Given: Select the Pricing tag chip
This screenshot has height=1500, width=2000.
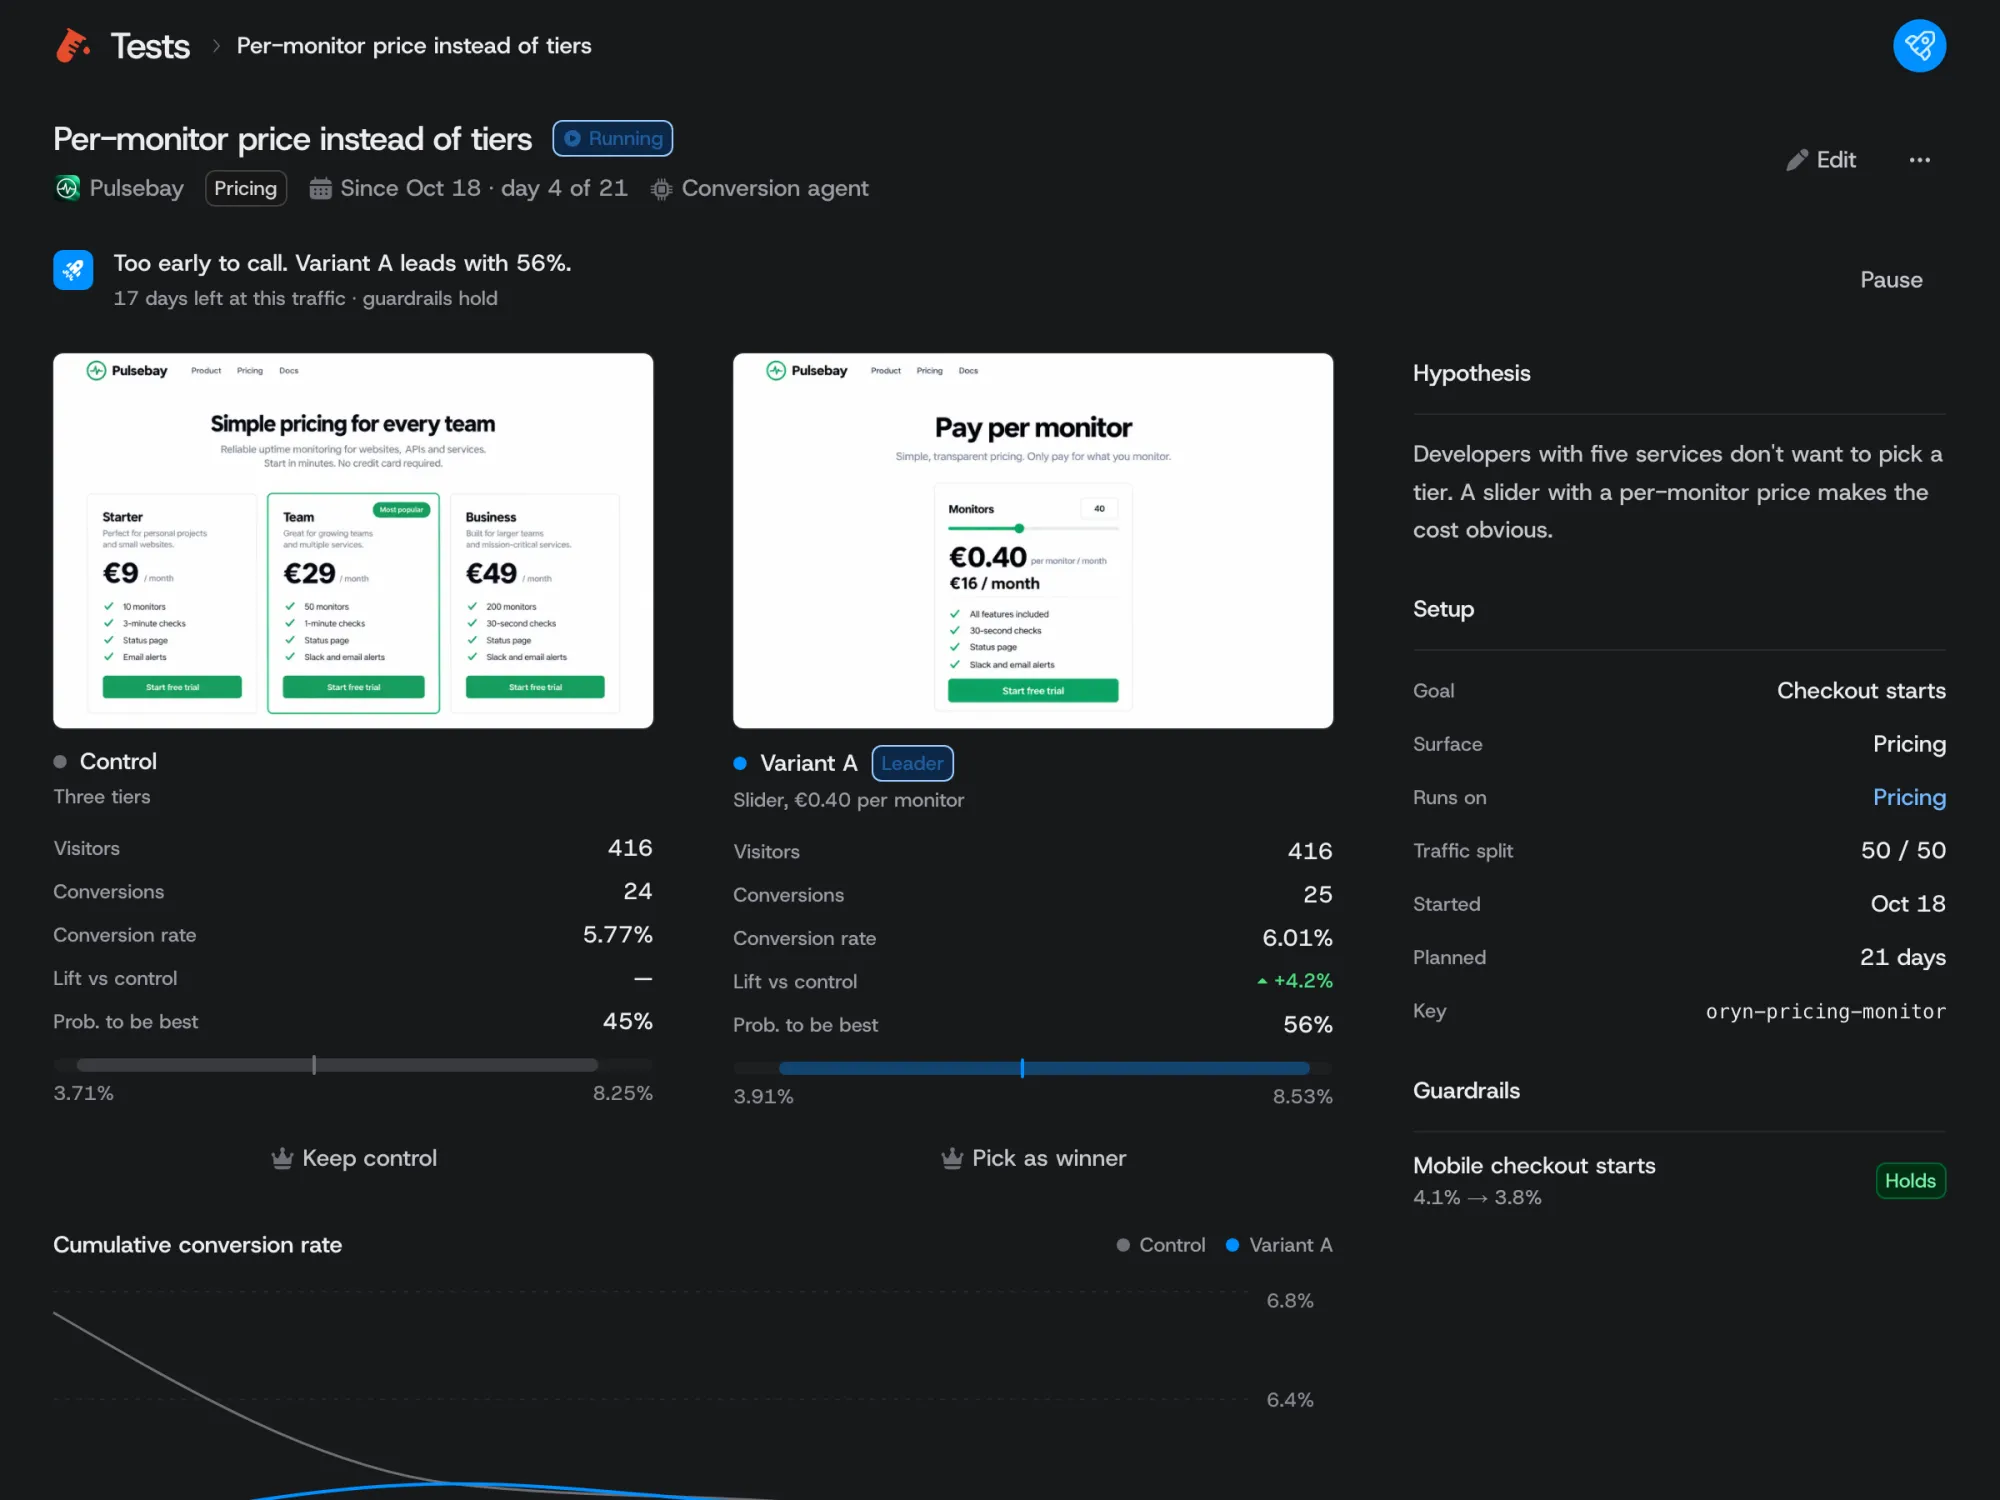Looking at the screenshot, I should coord(245,188).
